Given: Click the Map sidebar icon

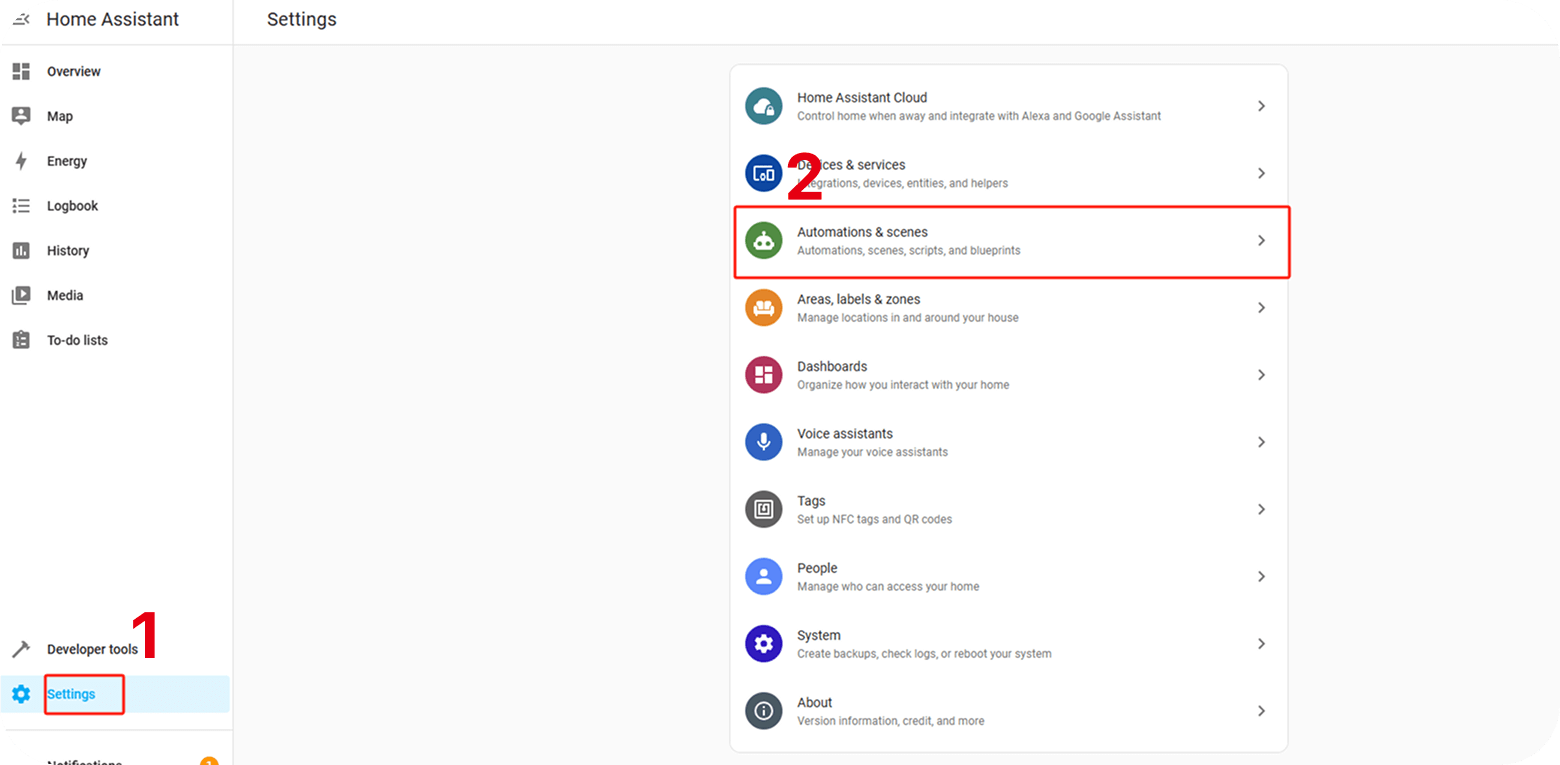Looking at the screenshot, I should tap(21, 116).
